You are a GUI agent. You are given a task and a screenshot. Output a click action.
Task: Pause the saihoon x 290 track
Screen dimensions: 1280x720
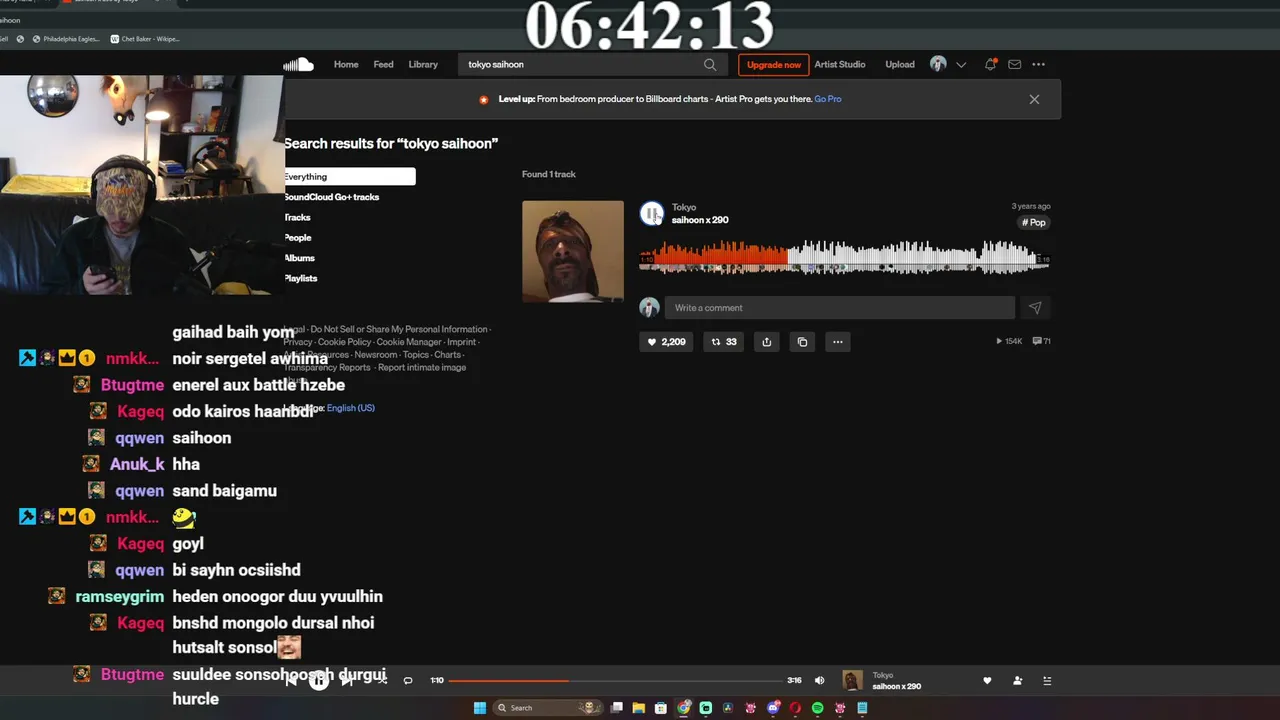[x=652, y=213]
